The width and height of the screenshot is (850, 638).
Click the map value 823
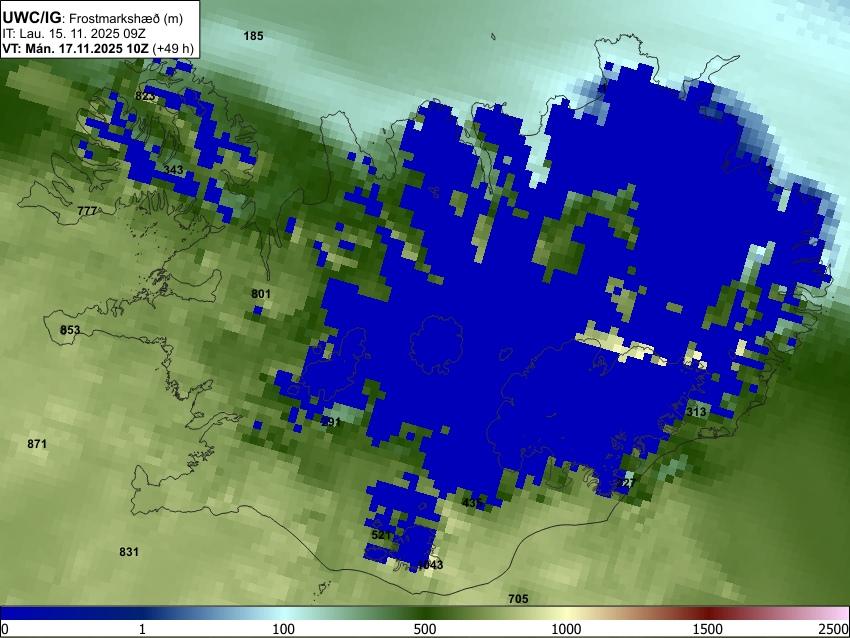pos(145,96)
